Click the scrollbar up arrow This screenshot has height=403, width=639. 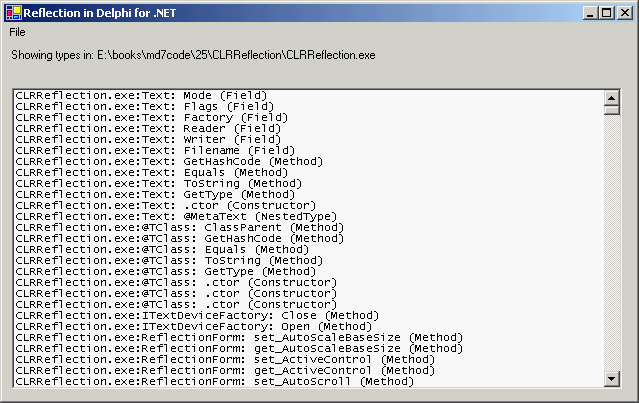tap(612, 98)
